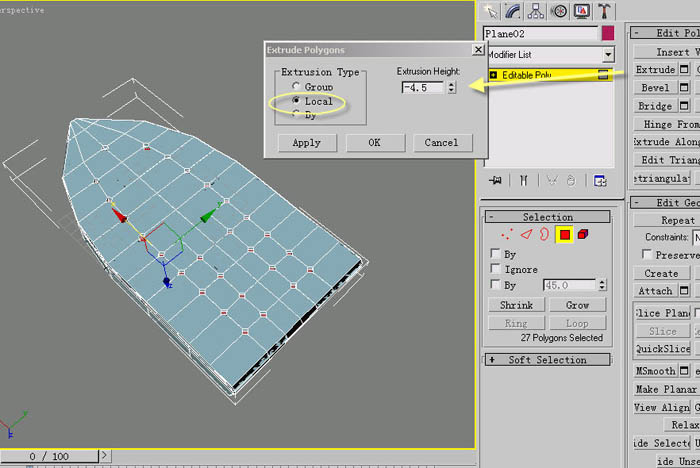Click the Repeat Last button
The width and height of the screenshot is (700, 468).
coord(667,220)
